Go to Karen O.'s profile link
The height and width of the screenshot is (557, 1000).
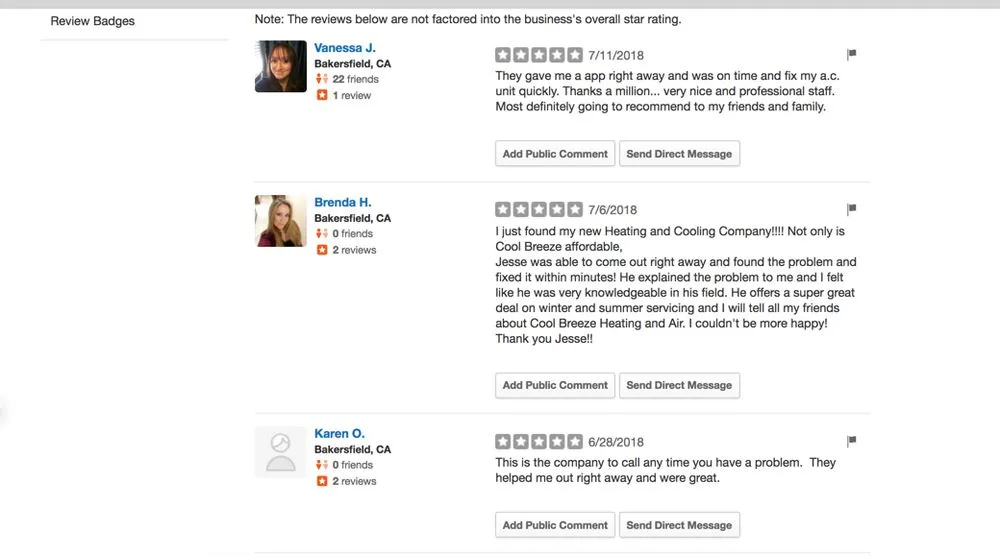(340, 434)
